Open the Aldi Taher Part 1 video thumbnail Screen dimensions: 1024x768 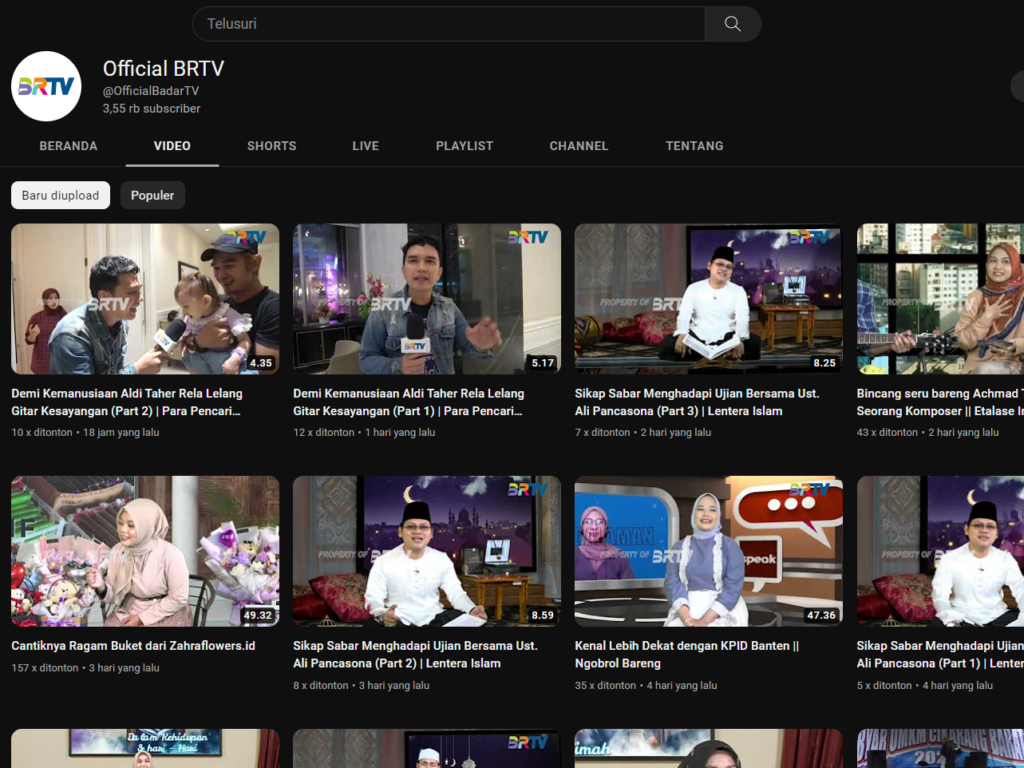(x=426, y=298)
